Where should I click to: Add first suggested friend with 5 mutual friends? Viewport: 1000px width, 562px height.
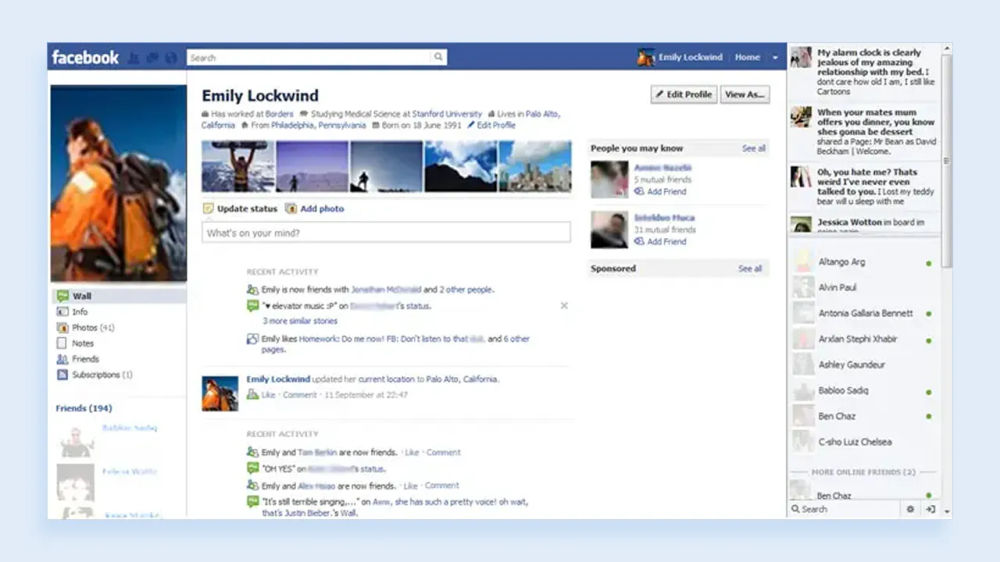(660, 191)
